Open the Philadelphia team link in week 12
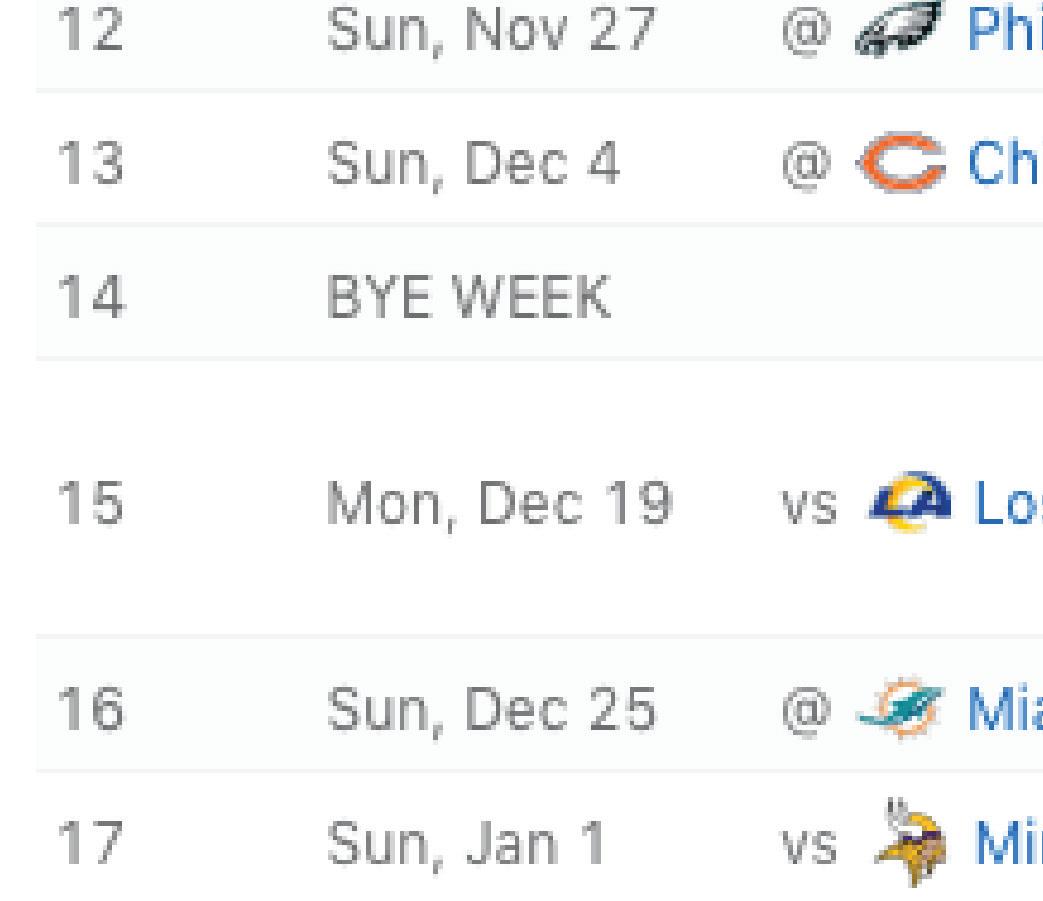 pos(1005,29)
